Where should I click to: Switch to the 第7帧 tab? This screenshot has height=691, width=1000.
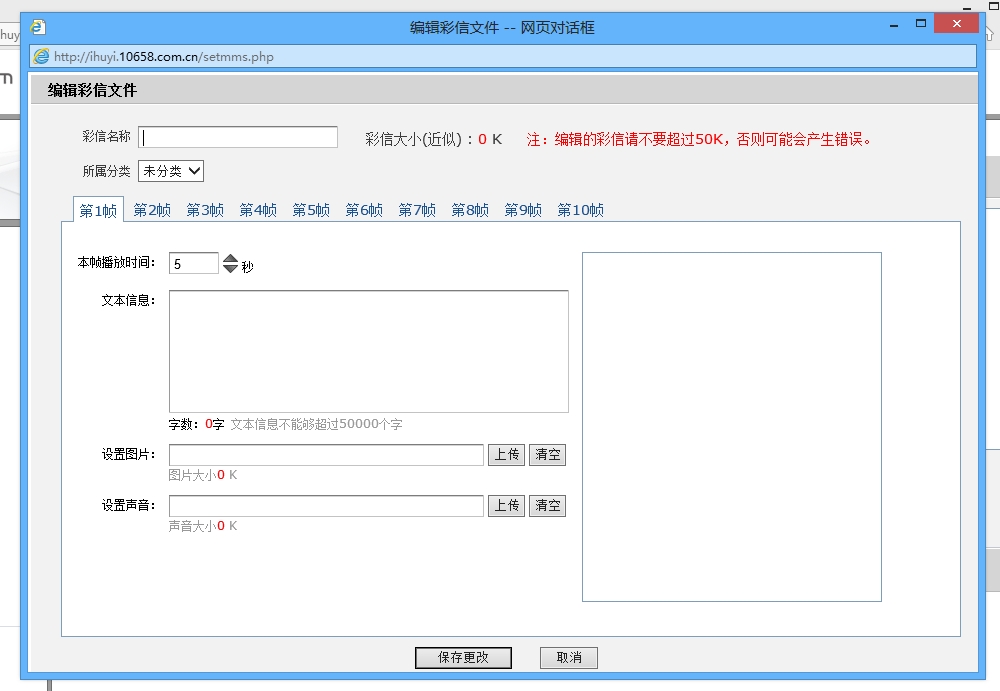tap(417, 210)
